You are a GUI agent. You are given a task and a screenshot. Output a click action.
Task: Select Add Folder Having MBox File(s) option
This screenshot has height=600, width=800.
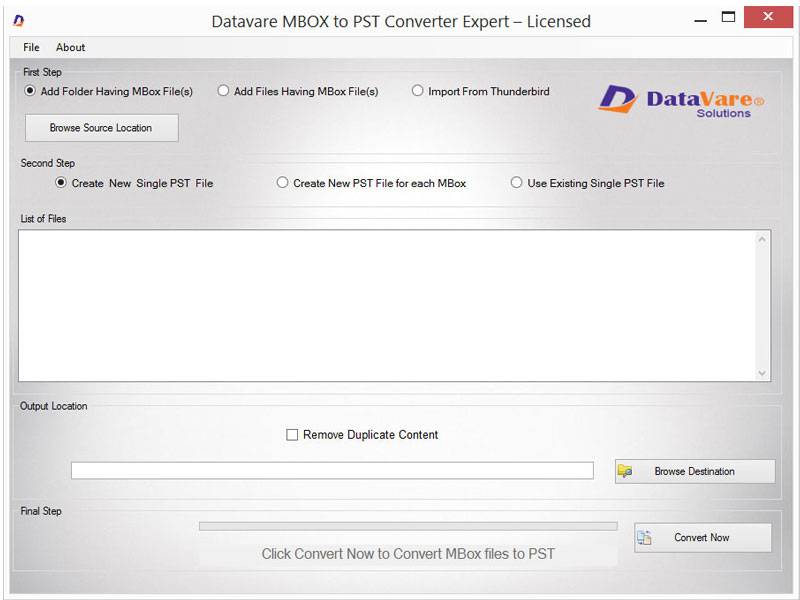[30, 91]
